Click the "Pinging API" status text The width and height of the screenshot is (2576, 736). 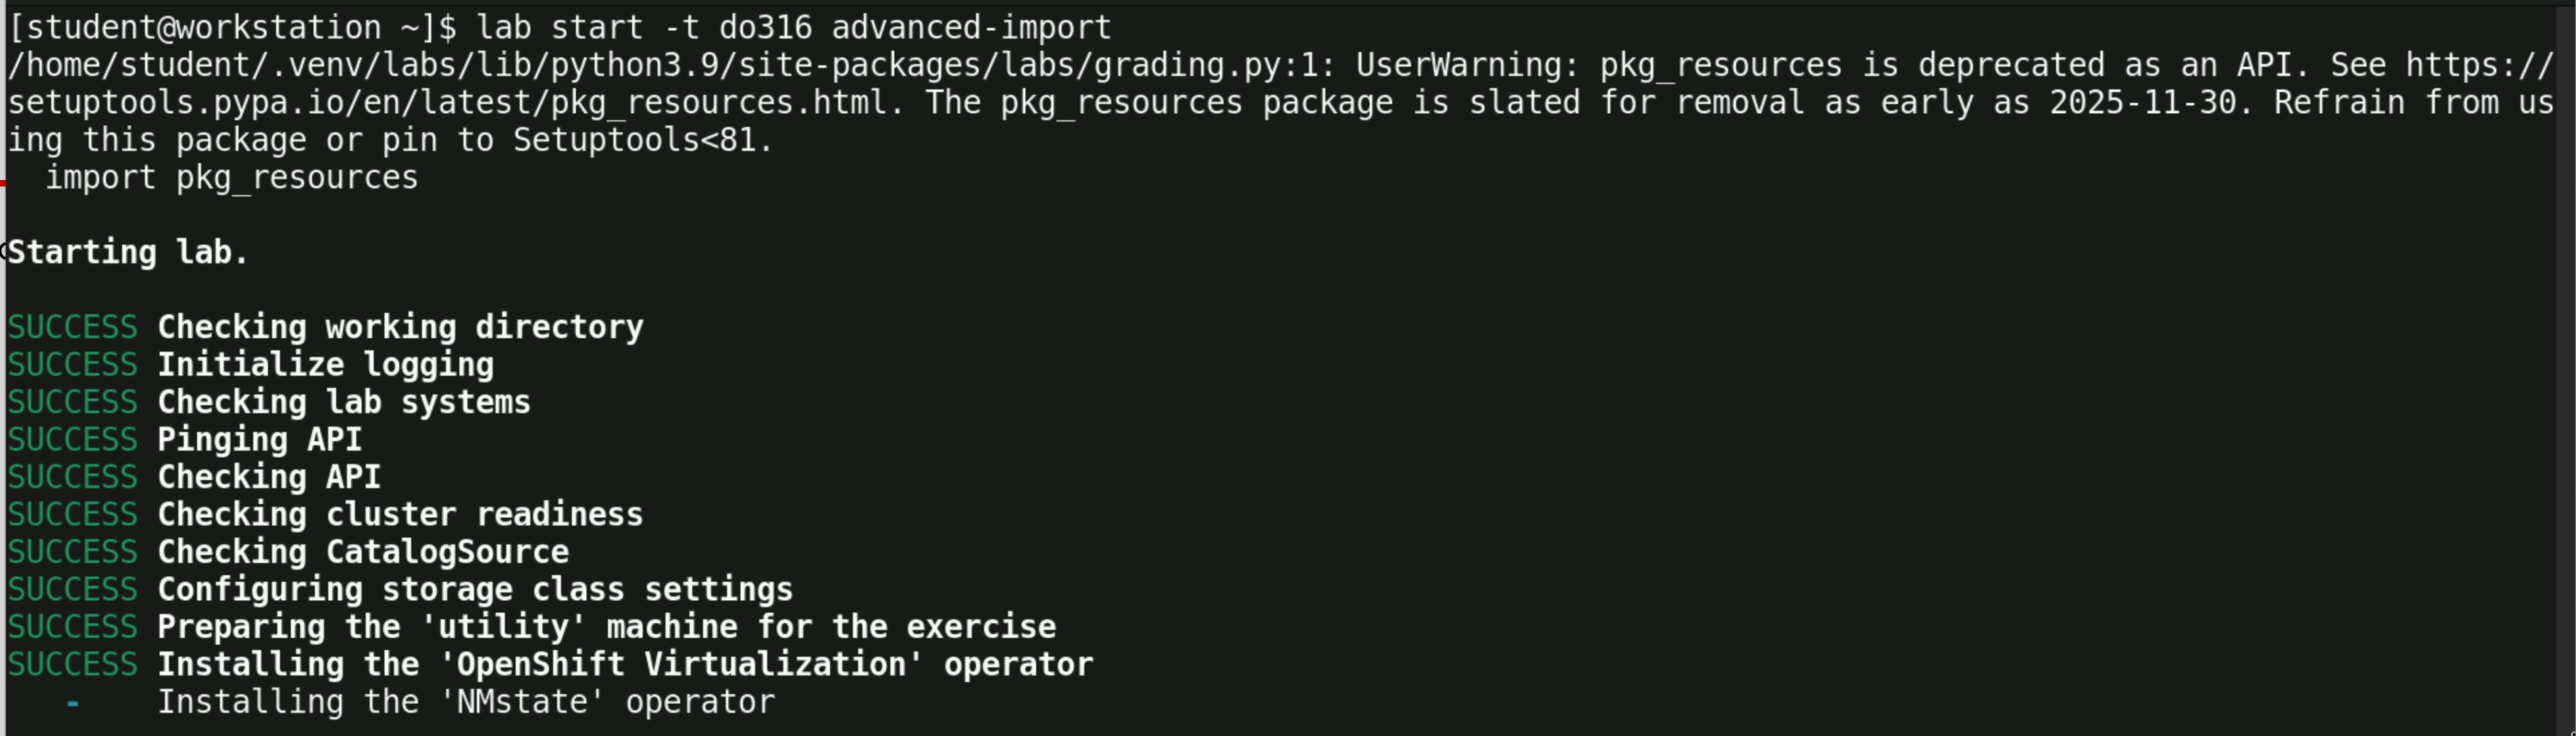[x=259, y=440]
